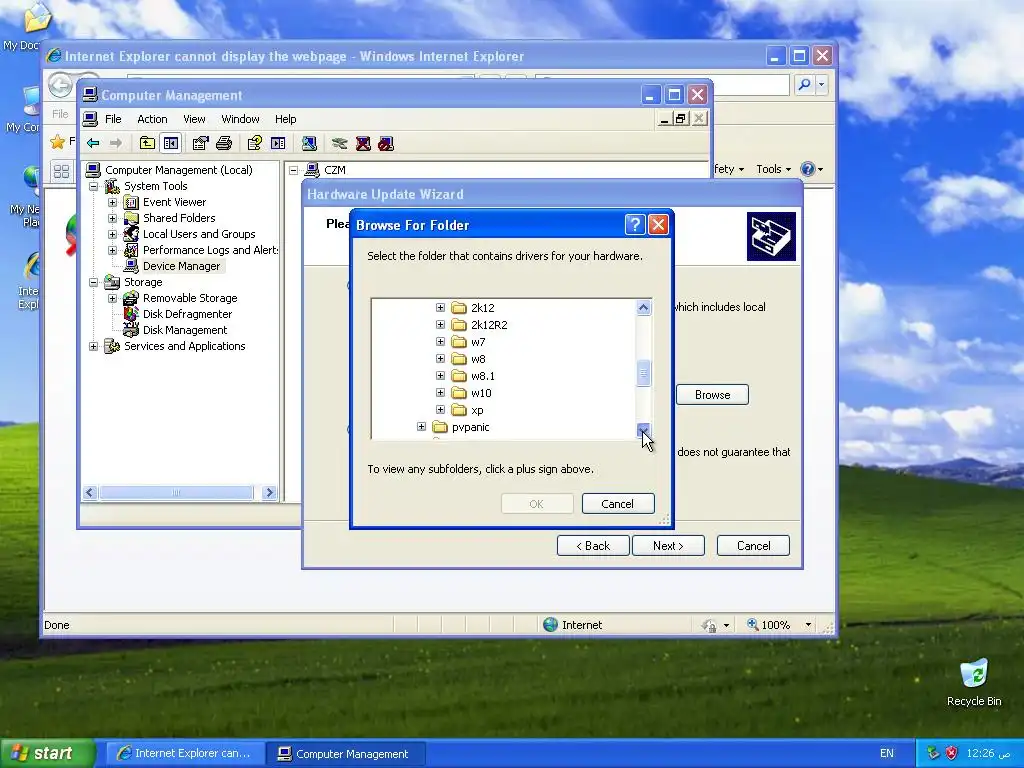Open the File menu in Computer Management

click(113, 119)
